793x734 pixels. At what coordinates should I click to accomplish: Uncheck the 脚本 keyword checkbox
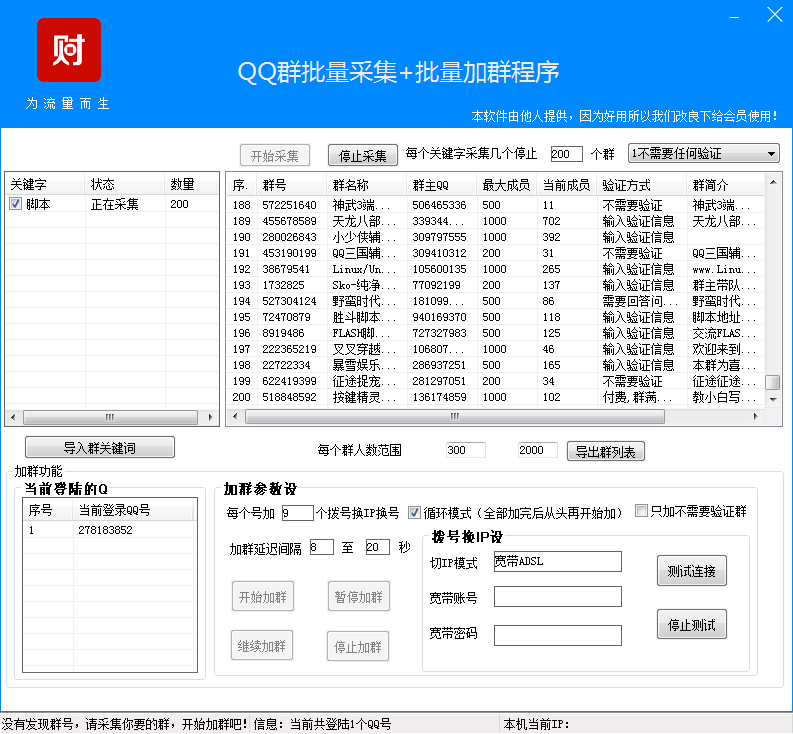click(x=15, y=204)
